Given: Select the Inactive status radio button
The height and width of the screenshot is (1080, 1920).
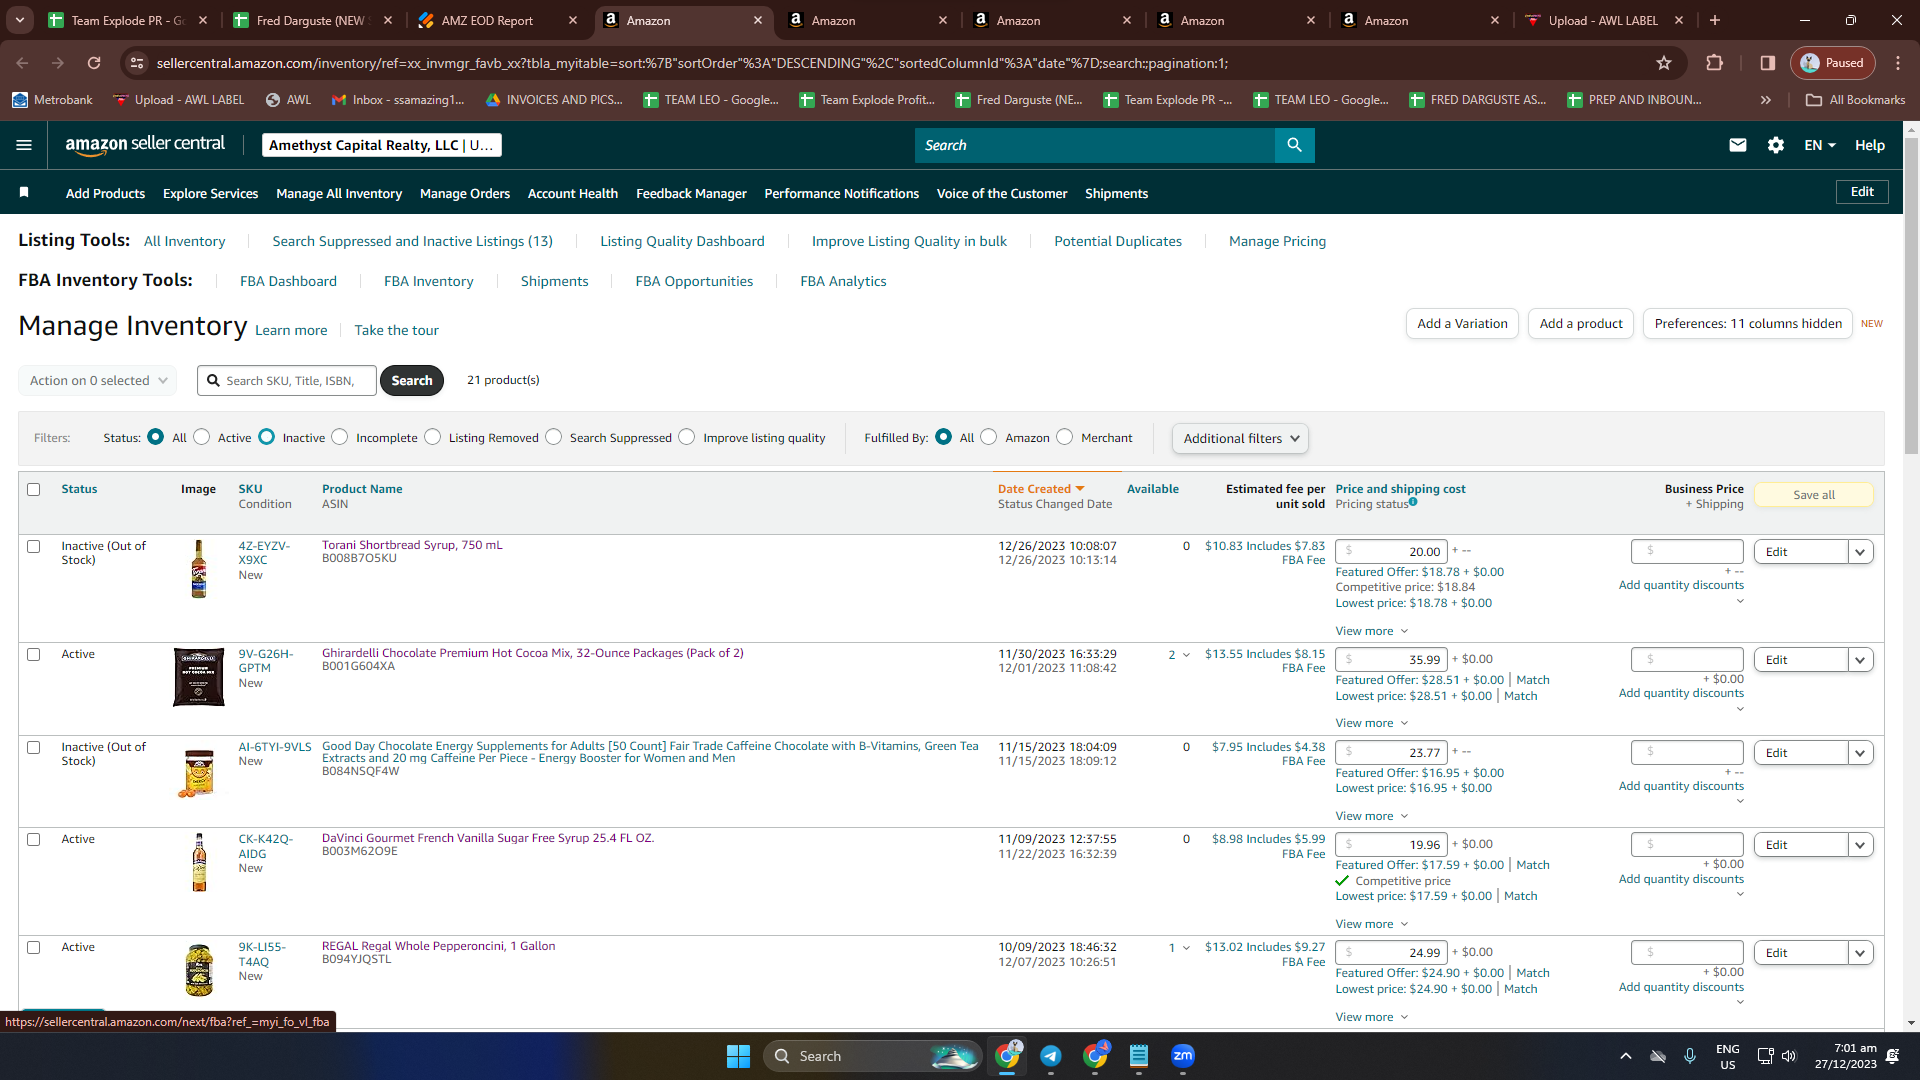Looking at the screenshot, I should [x=267, y=437].
